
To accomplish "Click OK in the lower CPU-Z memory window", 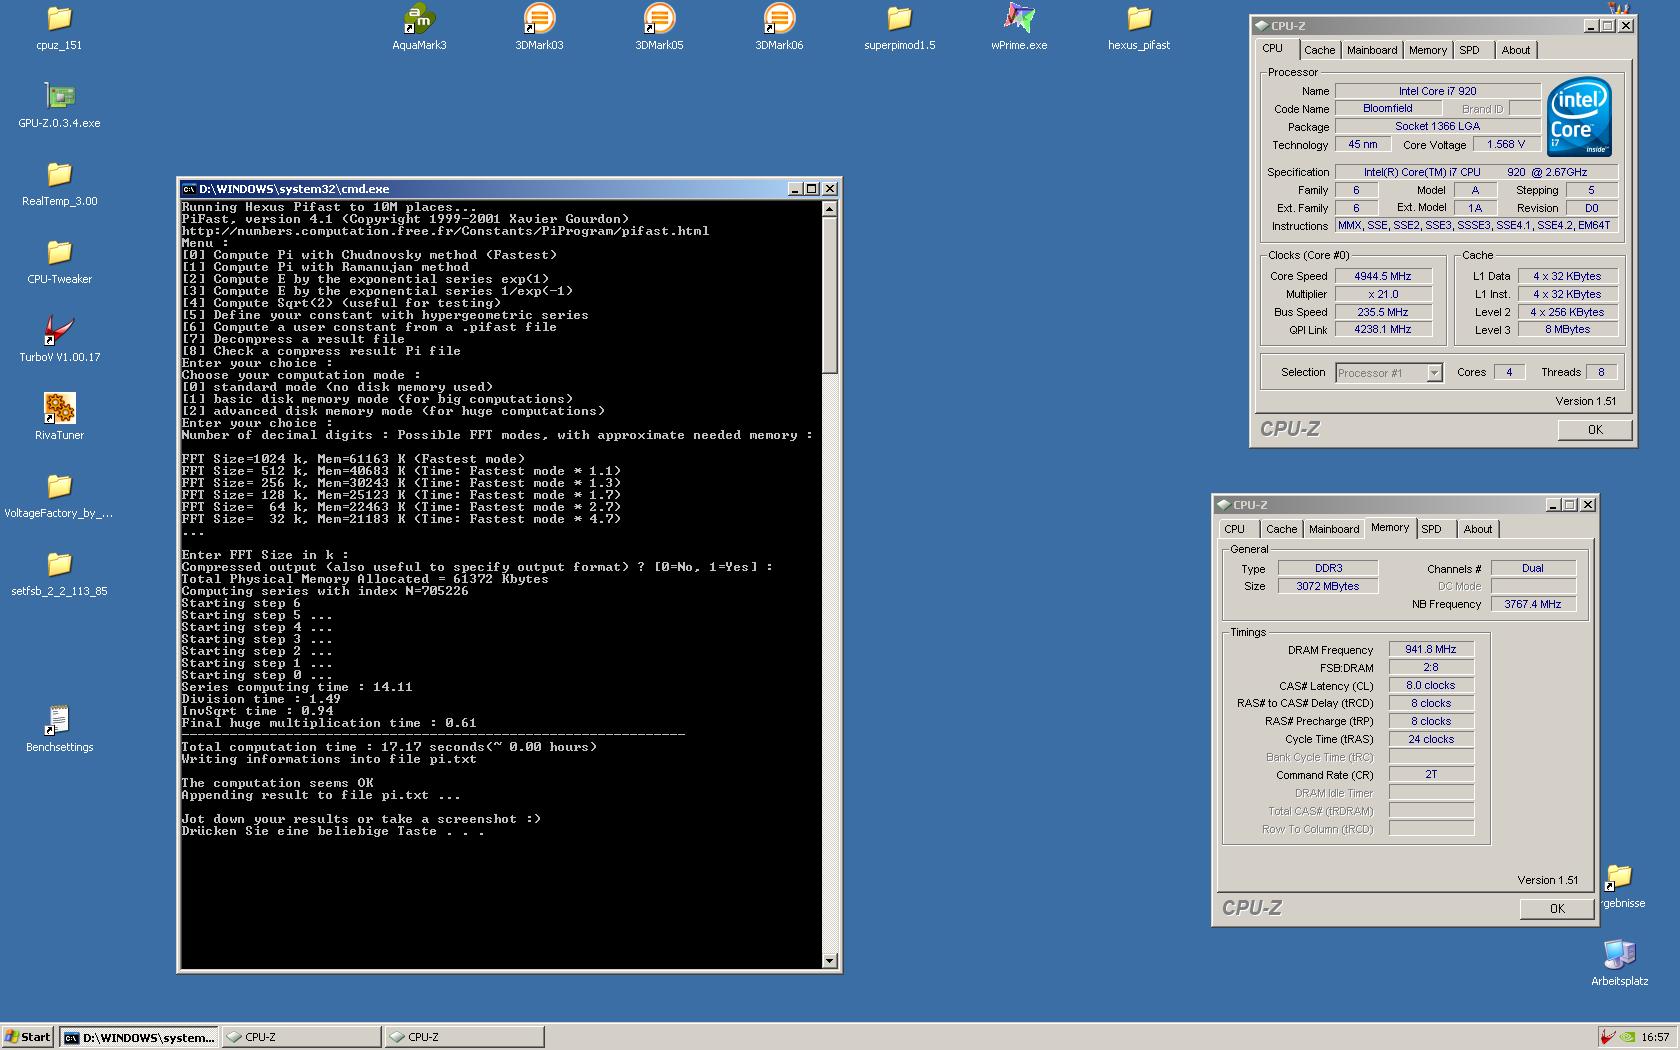I will click(x=1557, y=909).
